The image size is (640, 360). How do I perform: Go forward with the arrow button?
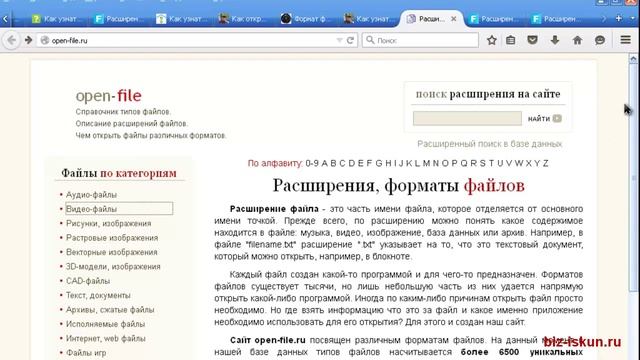[x=28, y=40]
